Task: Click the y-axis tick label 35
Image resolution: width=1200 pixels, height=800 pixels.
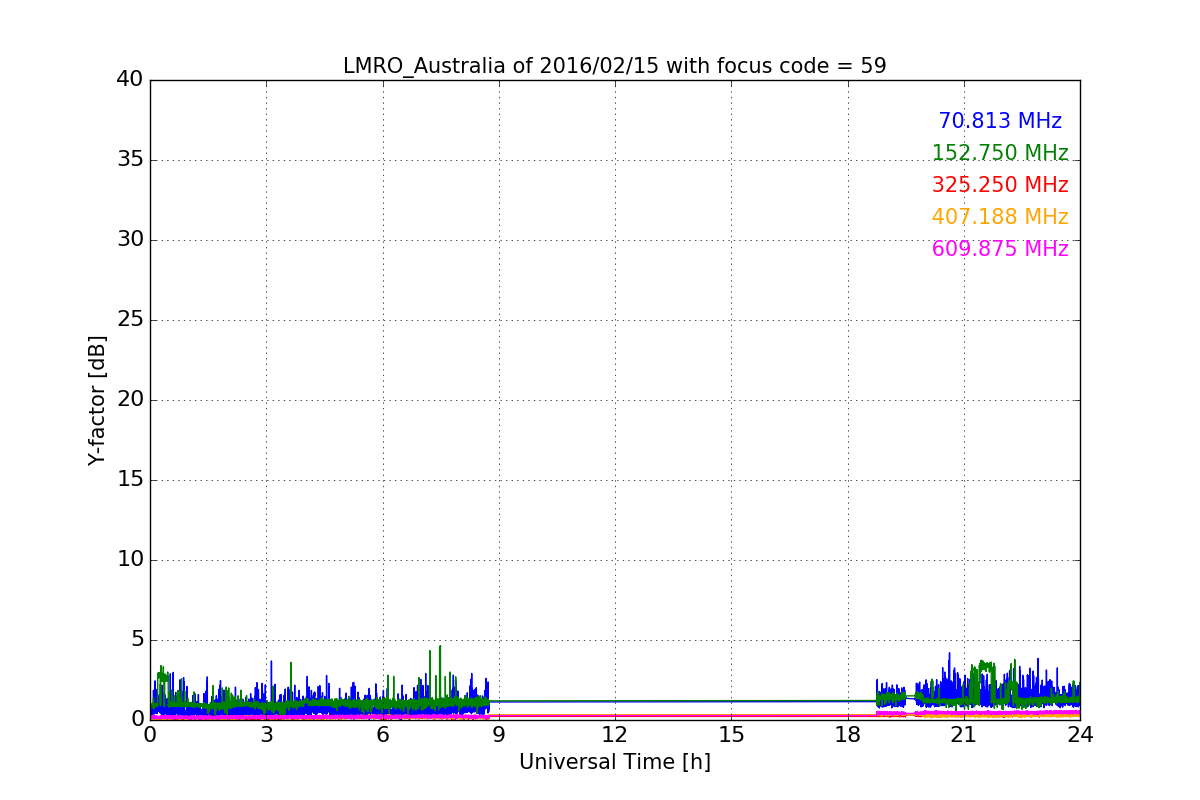Action: point(129,160)
